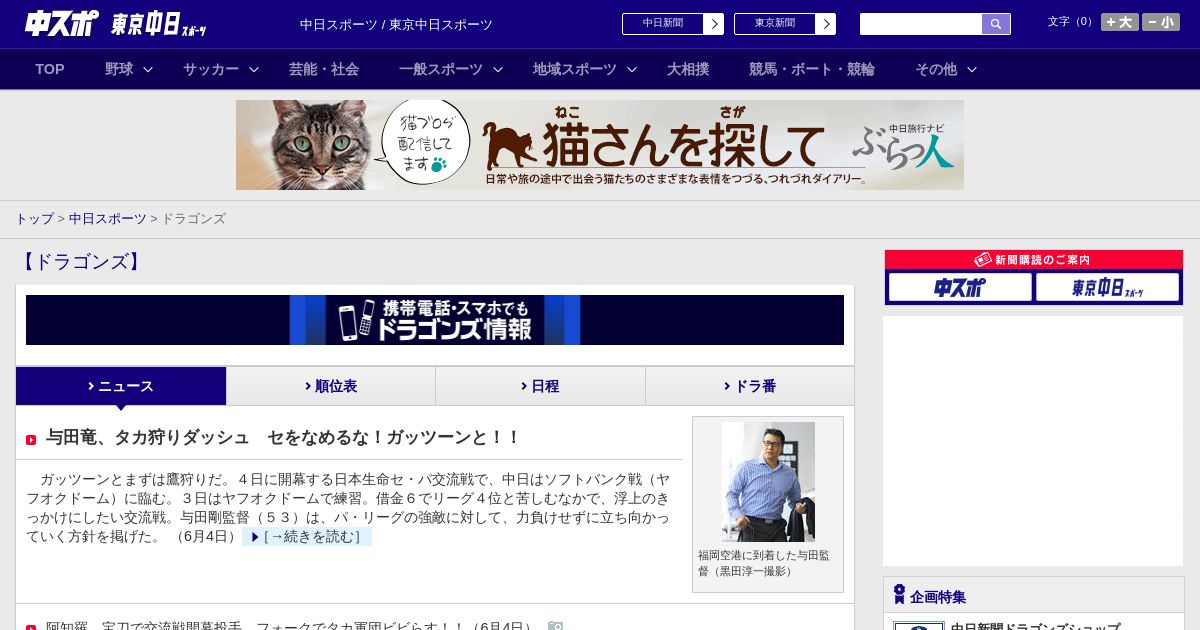This screenshot has height=630, width=1200.
Task: Increase text size with ＋大 button
Action: (1120, 22)
